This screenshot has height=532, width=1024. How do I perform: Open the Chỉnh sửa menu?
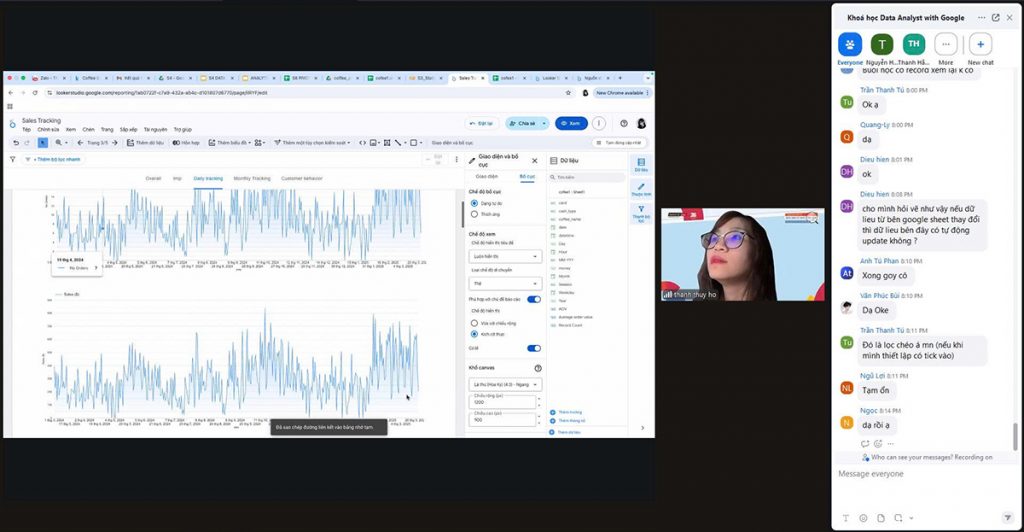48,129
